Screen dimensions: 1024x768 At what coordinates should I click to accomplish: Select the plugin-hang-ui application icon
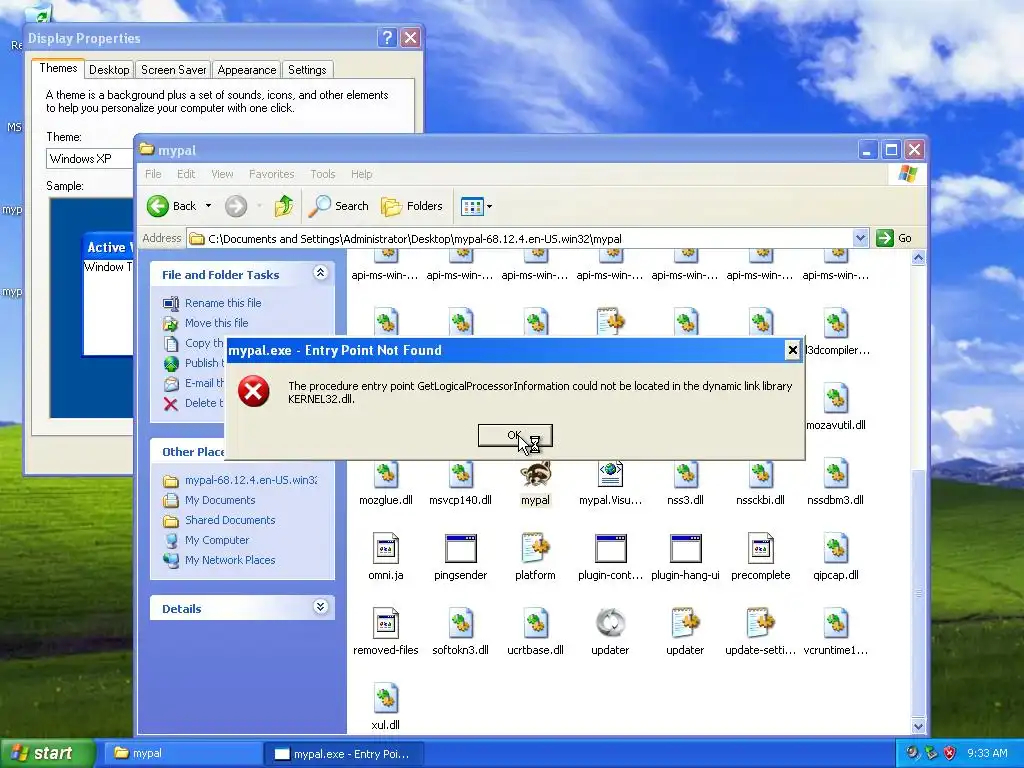tap(685, 549)
